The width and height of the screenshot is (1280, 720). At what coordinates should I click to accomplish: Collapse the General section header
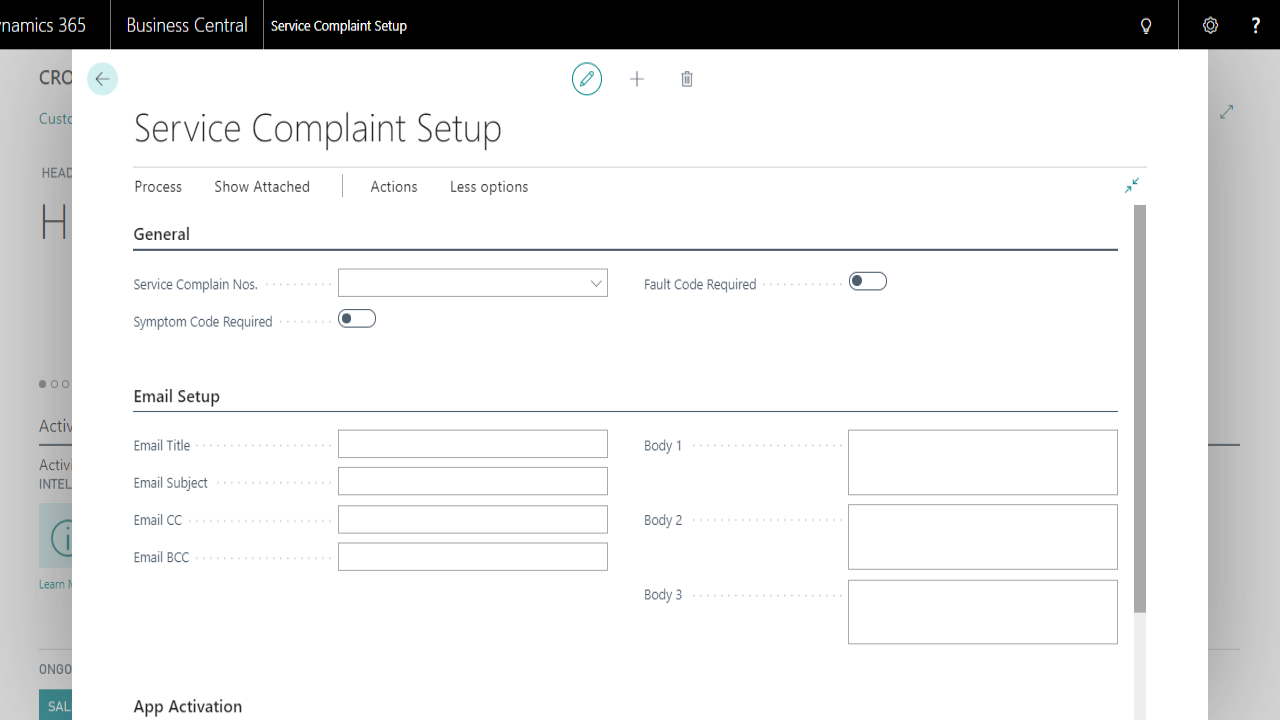162,234
